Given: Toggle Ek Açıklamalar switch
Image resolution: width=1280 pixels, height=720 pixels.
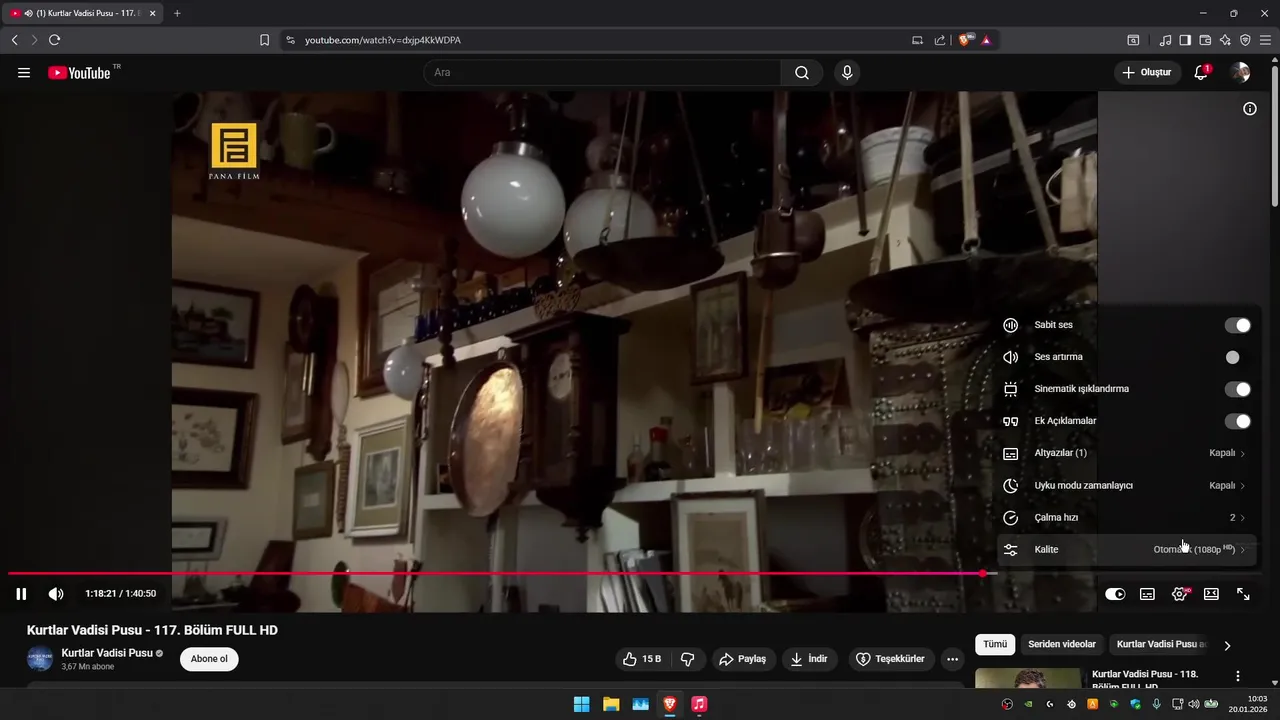Looking at the screenshot, I should [1237, 421].
